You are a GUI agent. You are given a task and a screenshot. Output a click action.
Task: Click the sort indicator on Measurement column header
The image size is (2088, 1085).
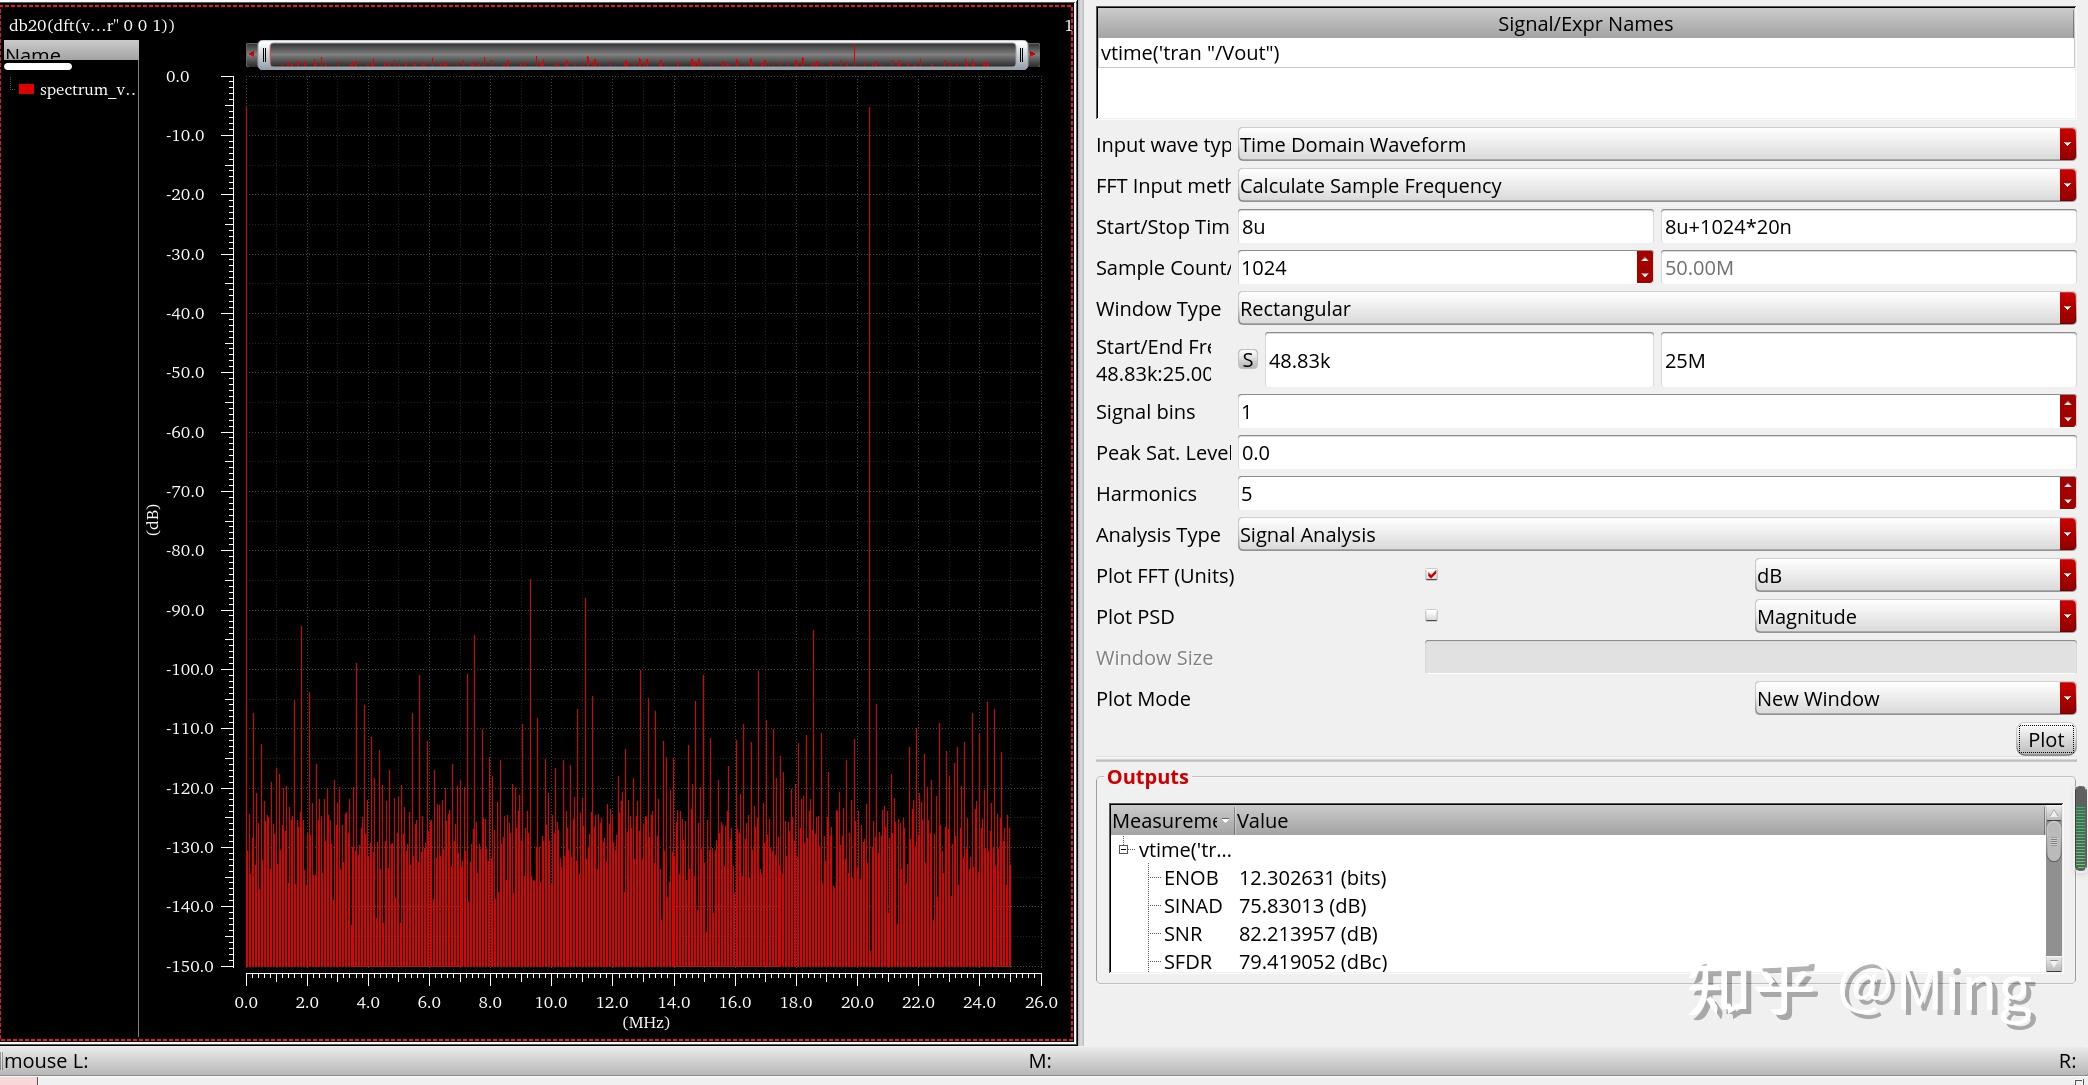tap(1226, 820)
